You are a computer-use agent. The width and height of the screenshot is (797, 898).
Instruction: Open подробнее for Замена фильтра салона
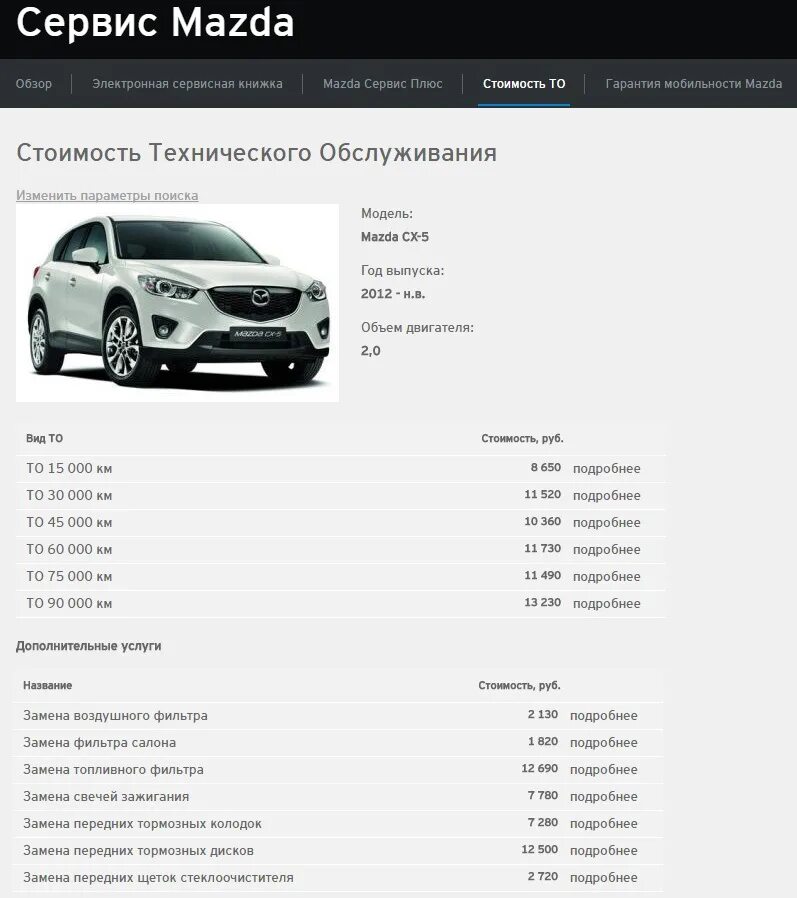click(603, 742)
